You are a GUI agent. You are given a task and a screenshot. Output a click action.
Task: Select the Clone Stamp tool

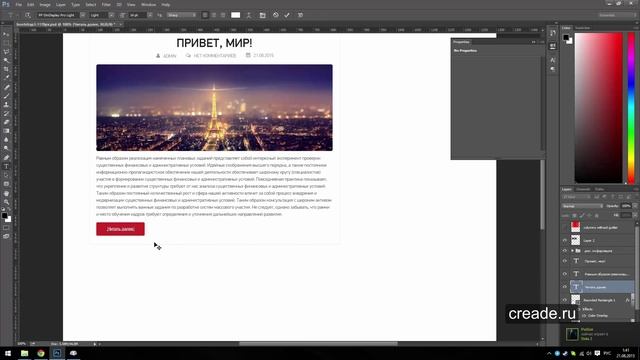tap(6, 104)
